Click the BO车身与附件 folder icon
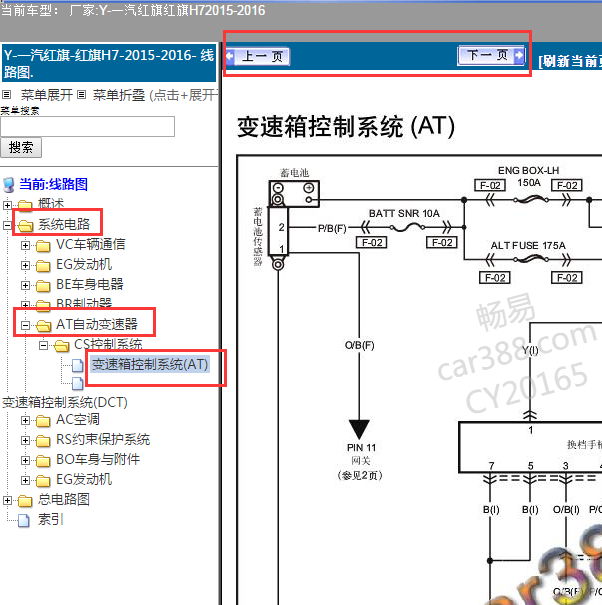 (x=43, y=461)
